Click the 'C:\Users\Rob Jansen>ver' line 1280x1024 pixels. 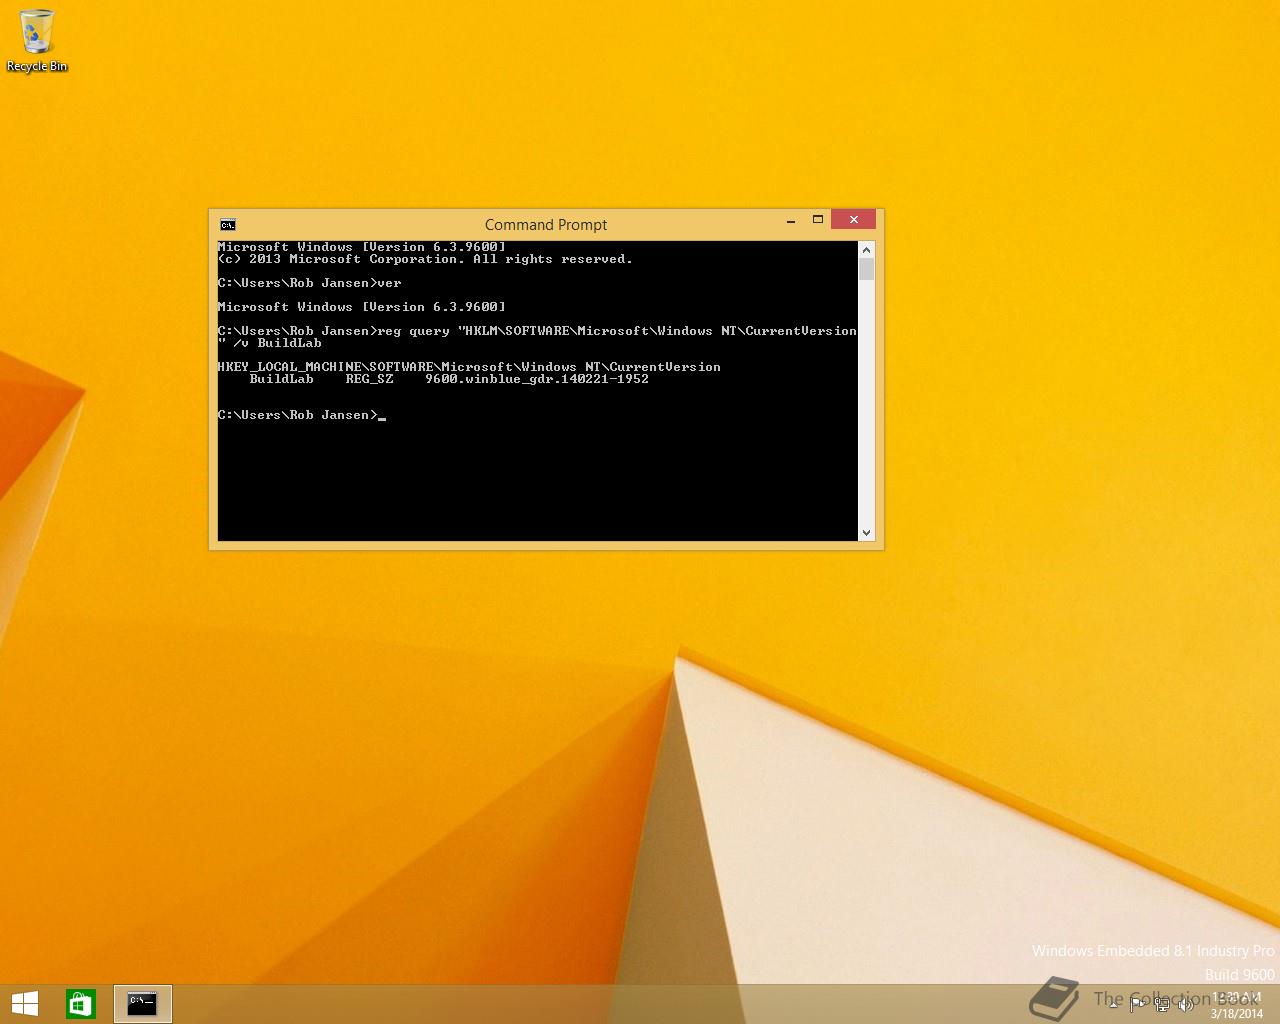[310, 283]
